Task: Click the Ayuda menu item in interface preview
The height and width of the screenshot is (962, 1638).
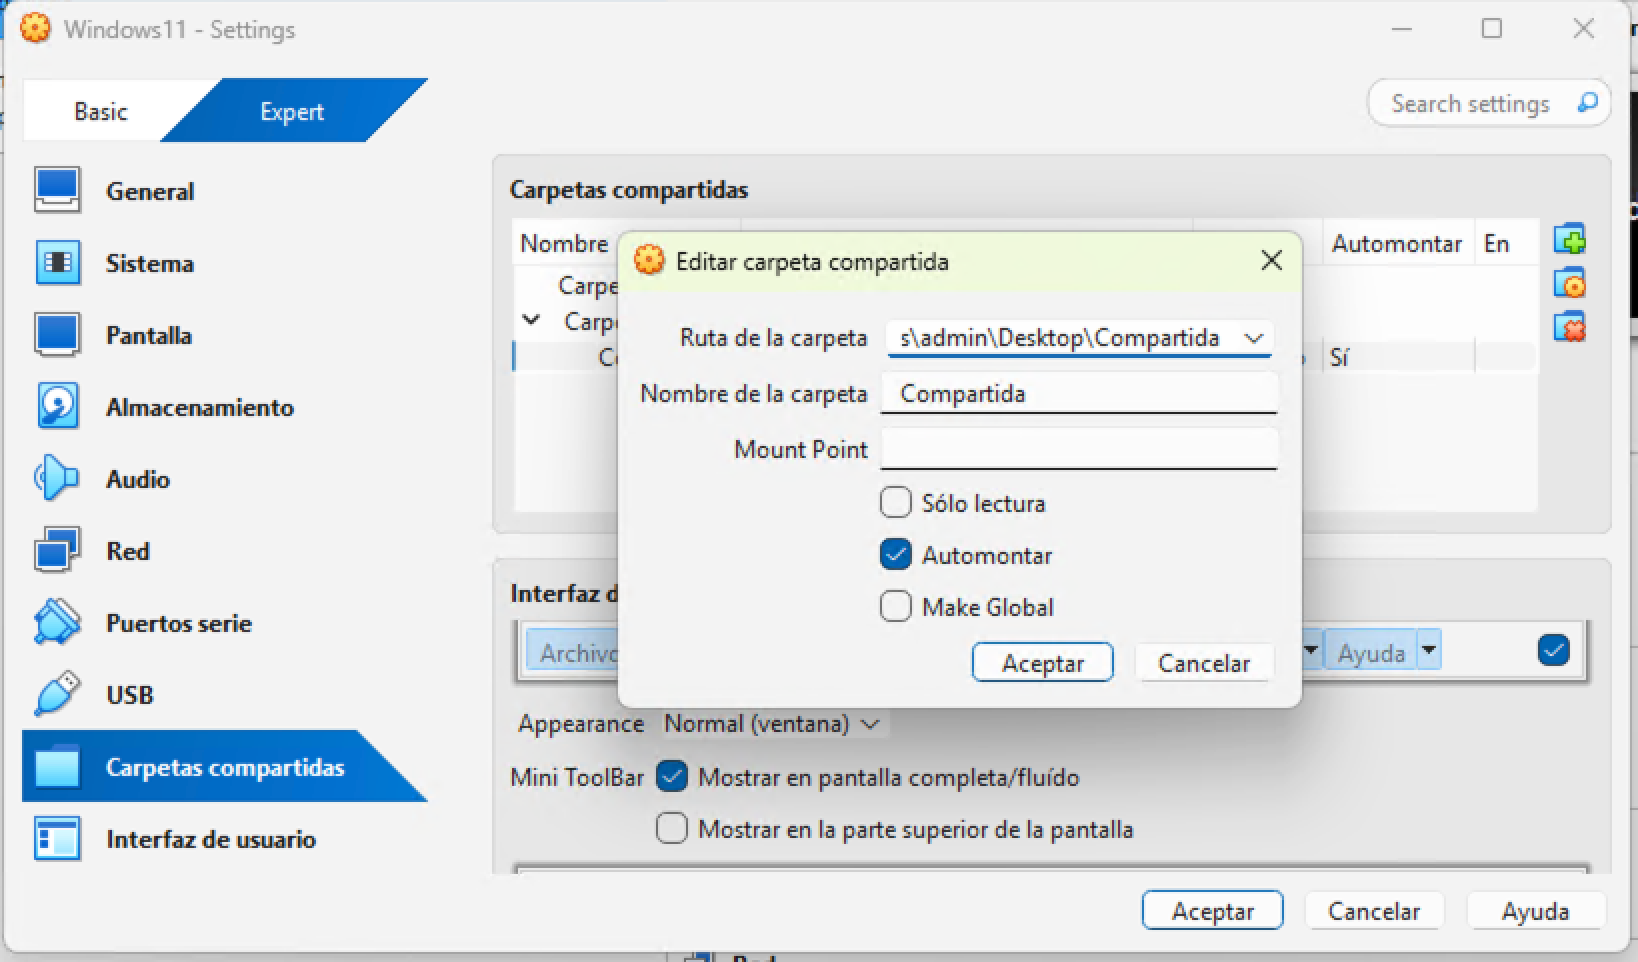Action: (x=1371, y=652)
